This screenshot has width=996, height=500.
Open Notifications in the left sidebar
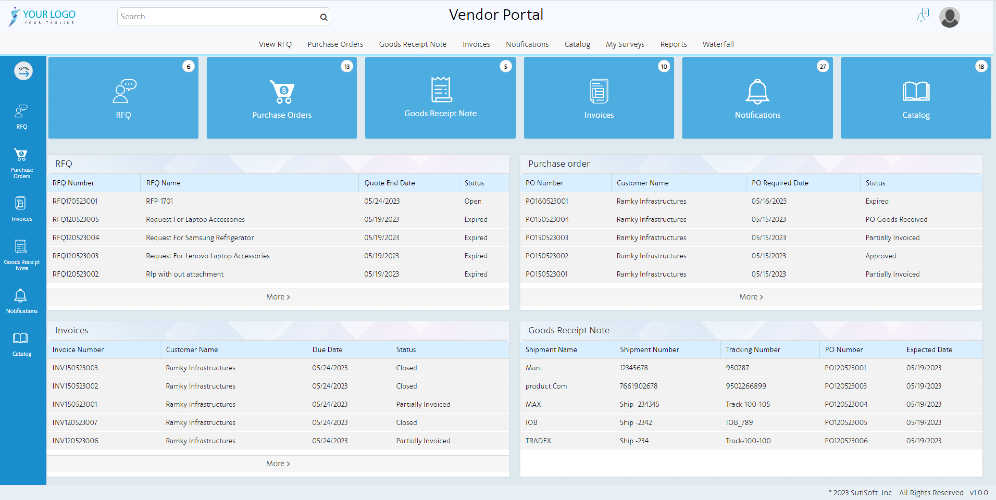[22, 301]
